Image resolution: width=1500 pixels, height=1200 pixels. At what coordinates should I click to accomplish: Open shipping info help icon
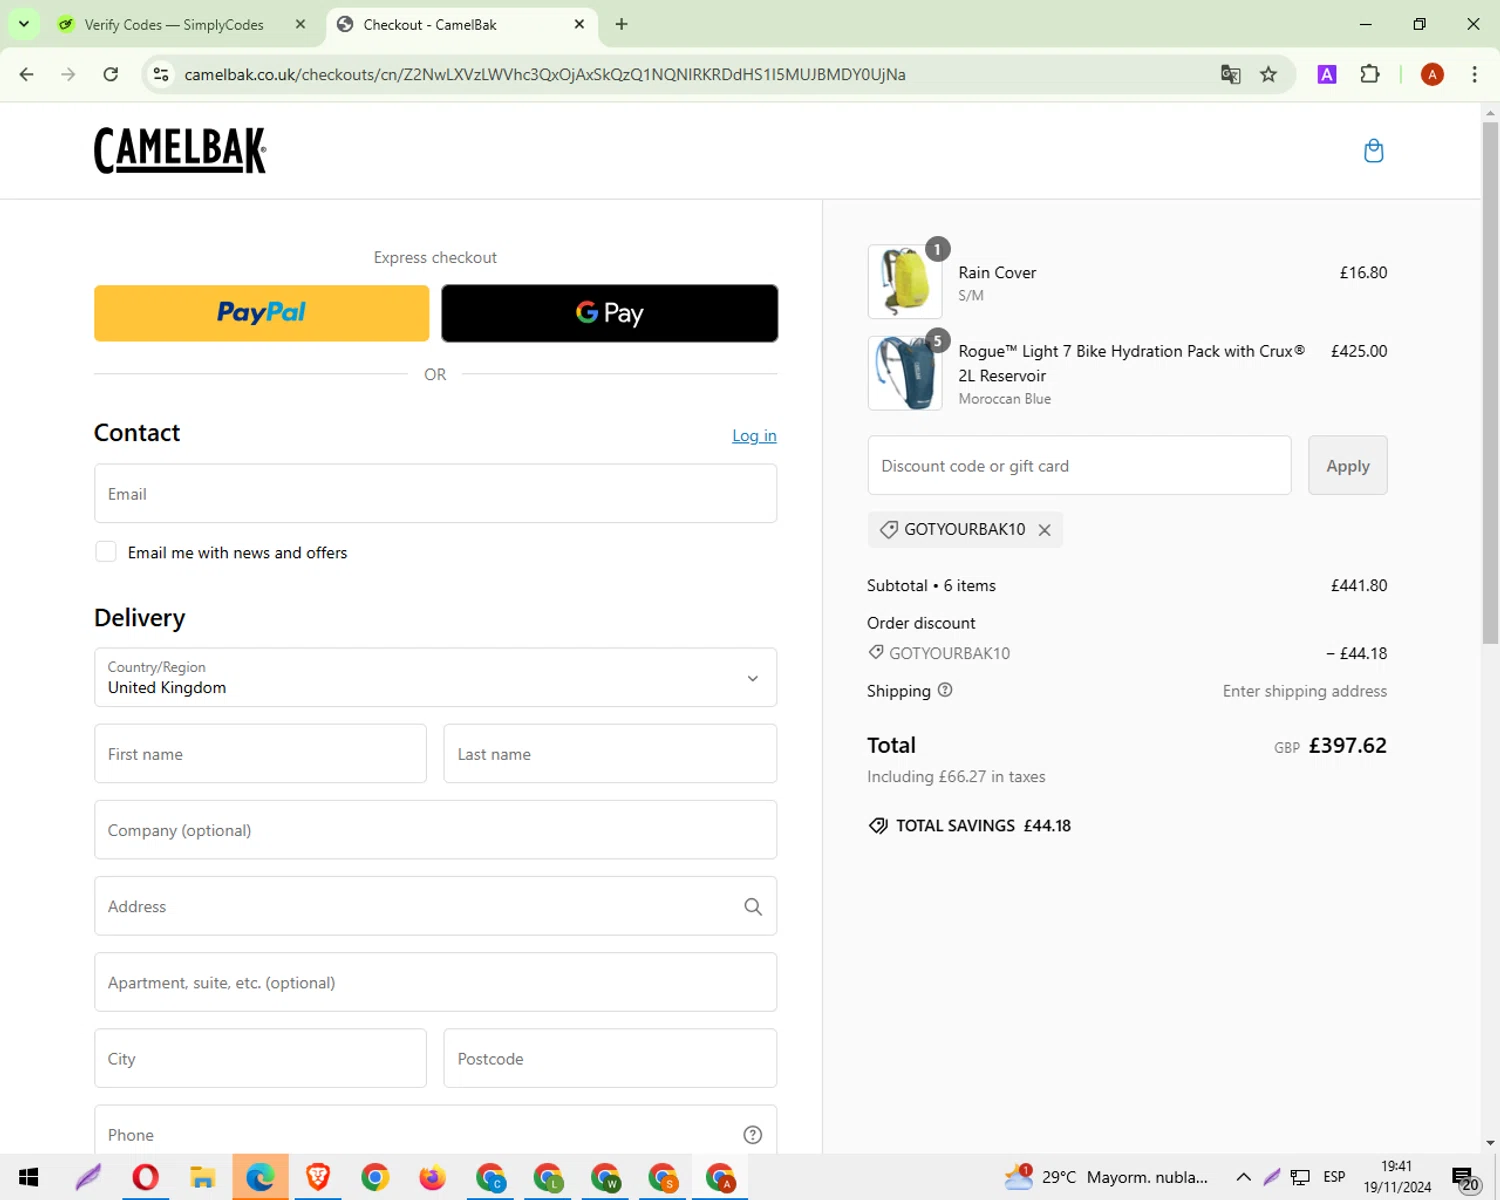point(945,690)
